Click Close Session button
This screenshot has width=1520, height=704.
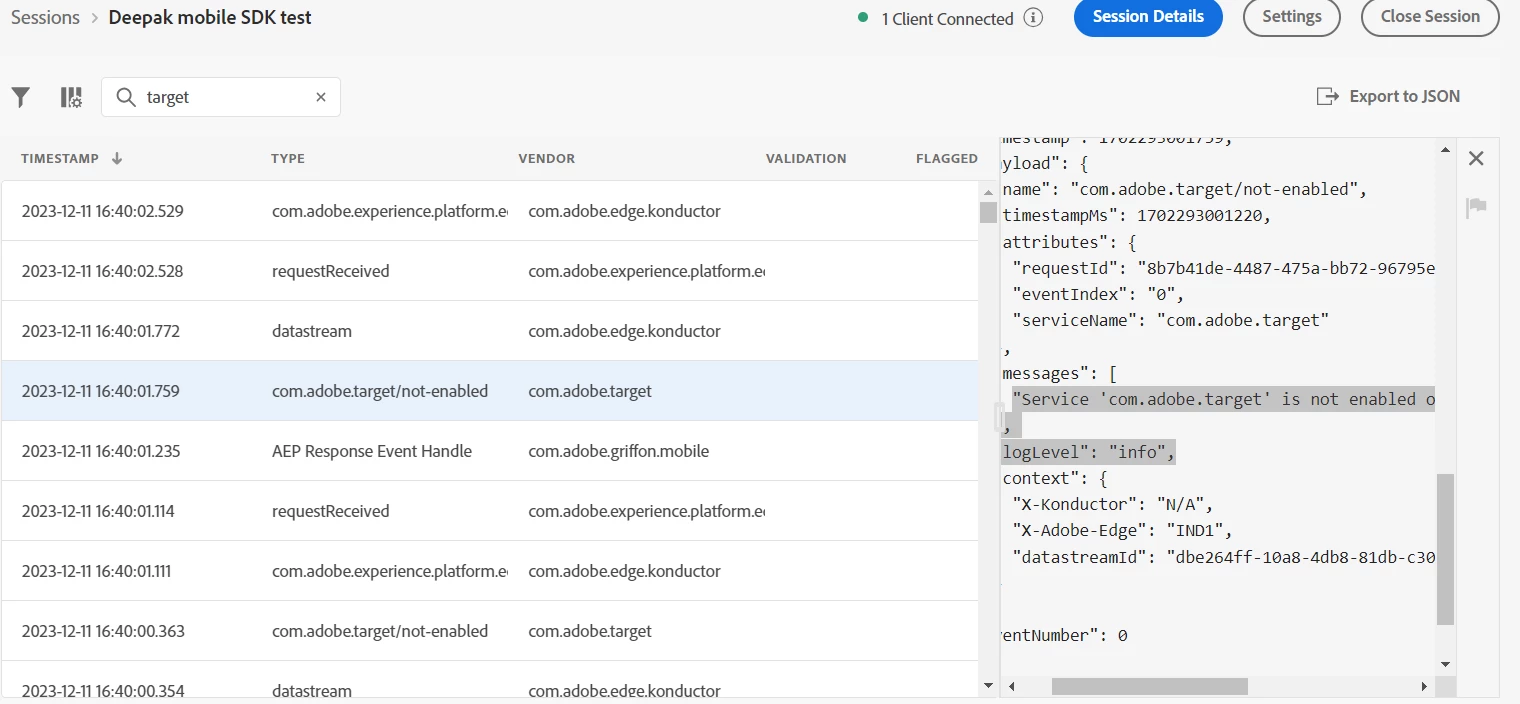[1430, 17]
